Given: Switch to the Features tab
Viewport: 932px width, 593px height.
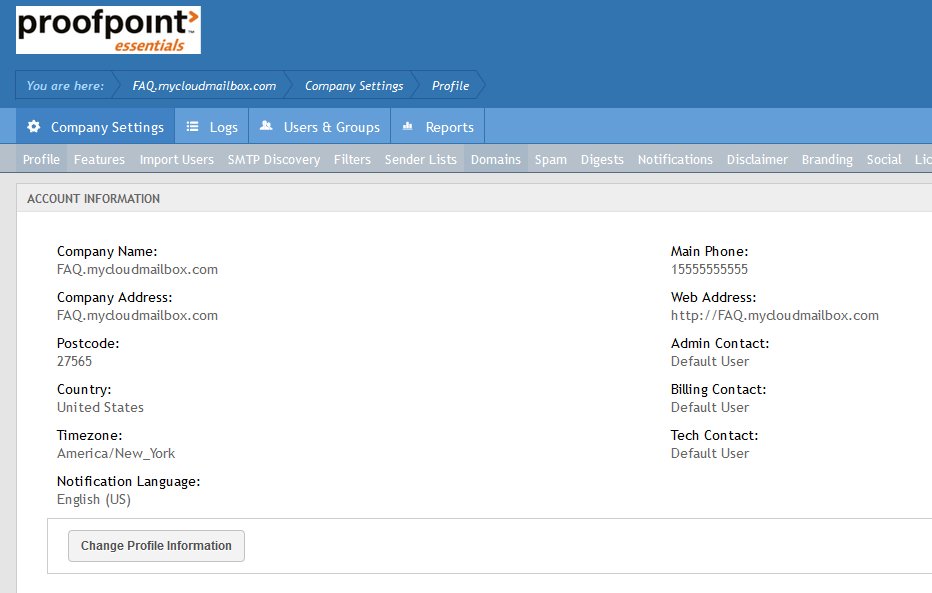Looking at the screenshot, I should coord(99,158).
